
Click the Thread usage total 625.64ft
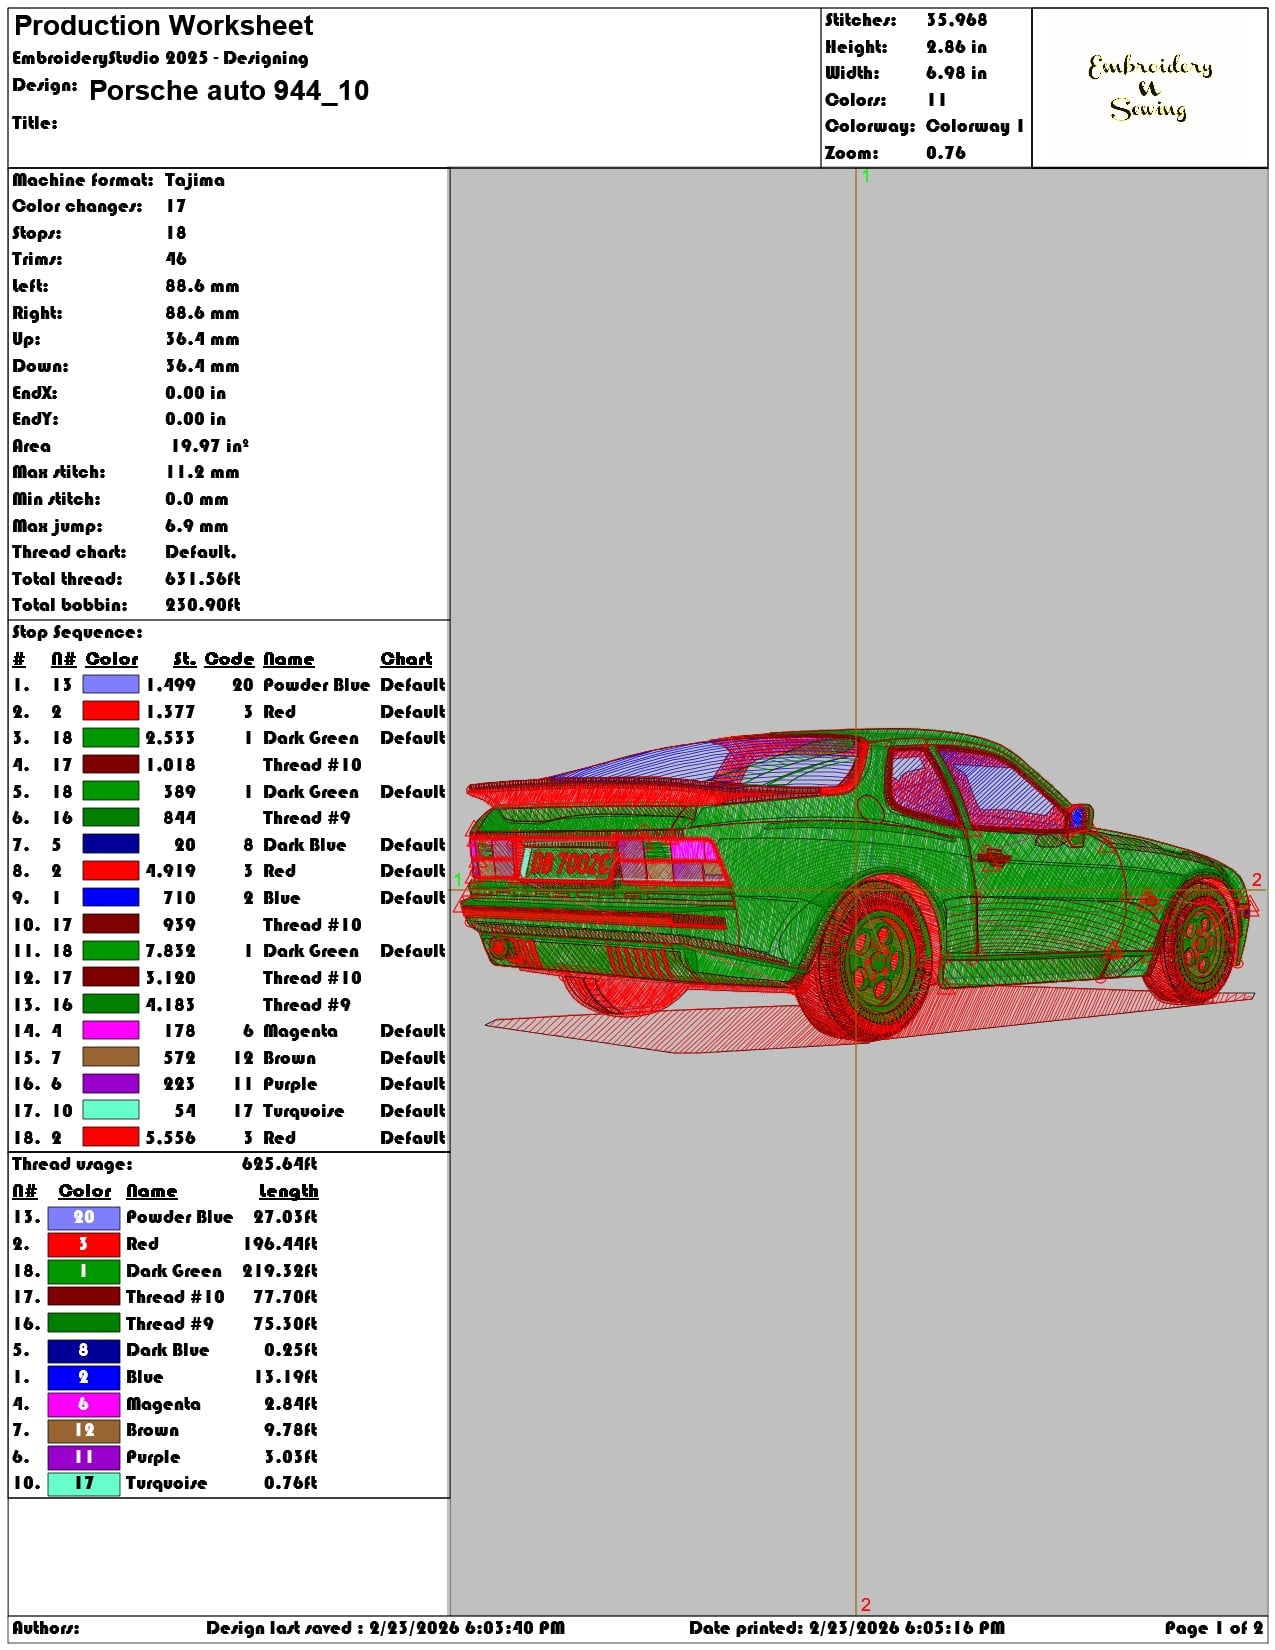(x=280, y=1164)
